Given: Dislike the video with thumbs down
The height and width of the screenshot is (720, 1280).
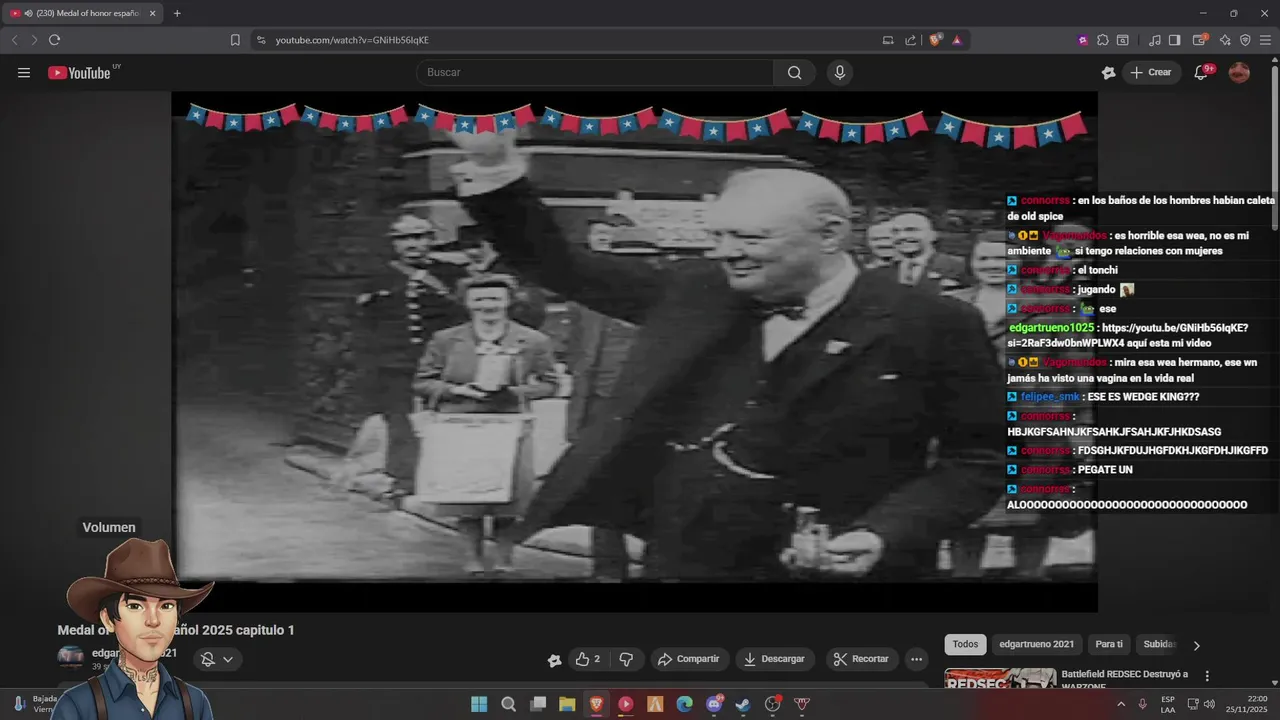Looking at the screenshot, I should click(626, 659).
